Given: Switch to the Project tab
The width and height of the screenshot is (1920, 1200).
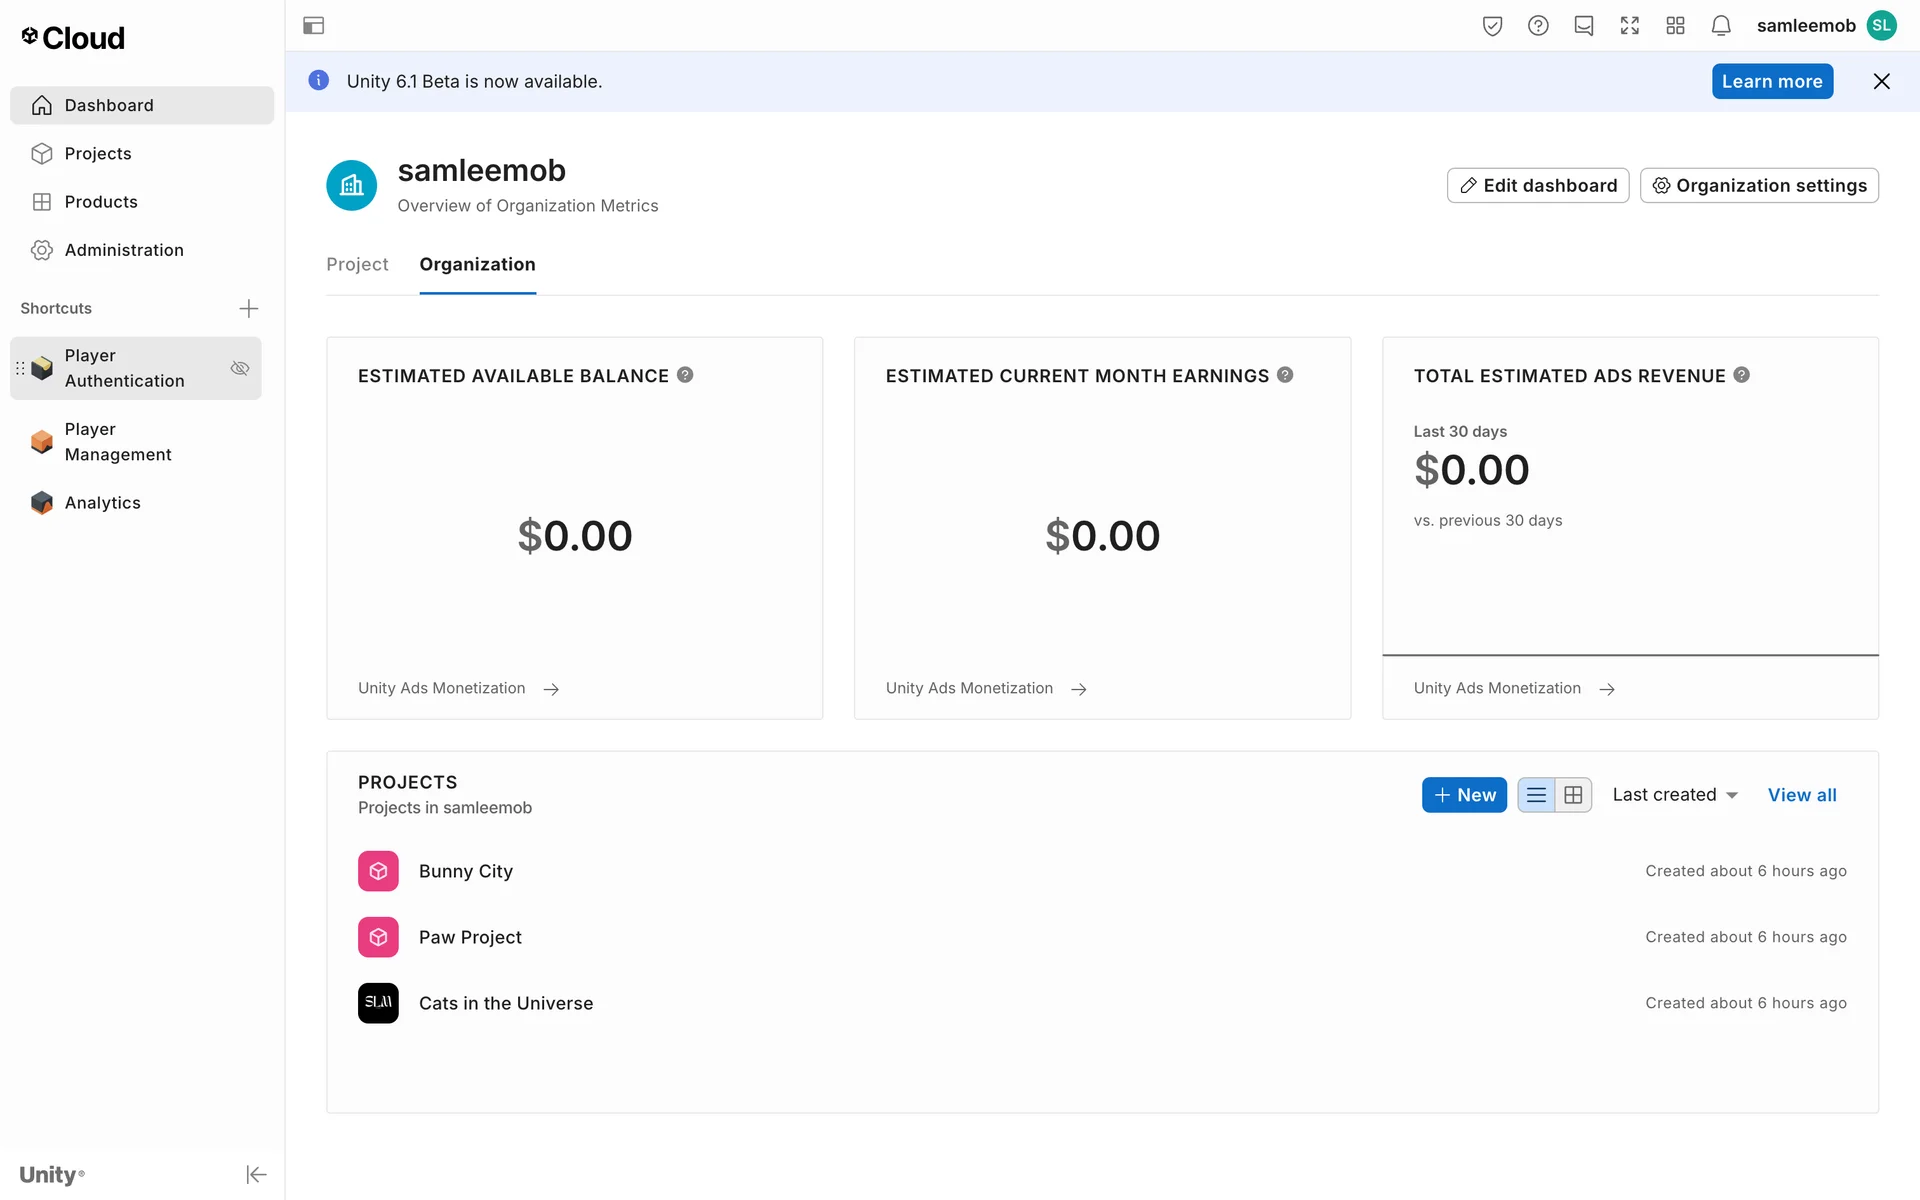Looking at the screenshot, I should [x=357, y=264].
